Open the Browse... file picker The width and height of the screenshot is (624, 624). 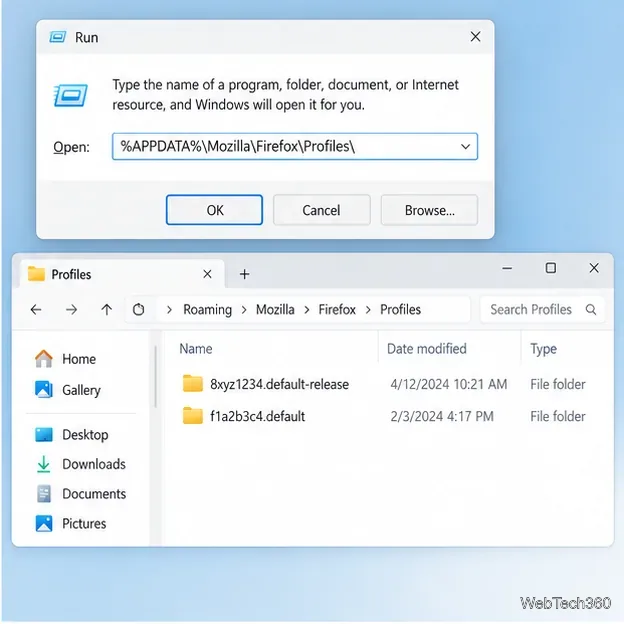[x=429, y=210]
